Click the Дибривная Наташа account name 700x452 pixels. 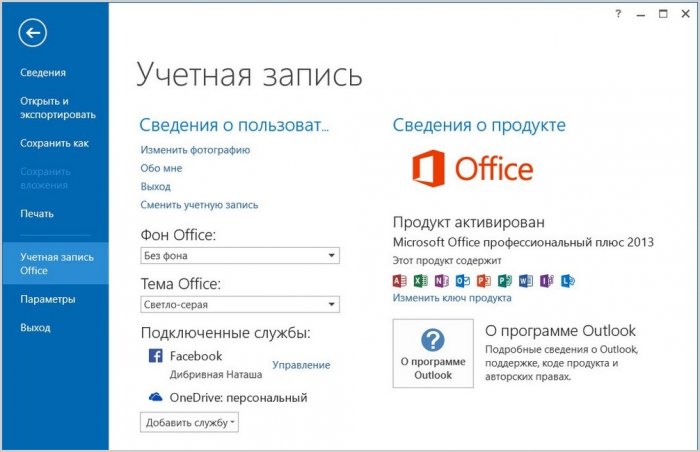click(x=216, y=375)
